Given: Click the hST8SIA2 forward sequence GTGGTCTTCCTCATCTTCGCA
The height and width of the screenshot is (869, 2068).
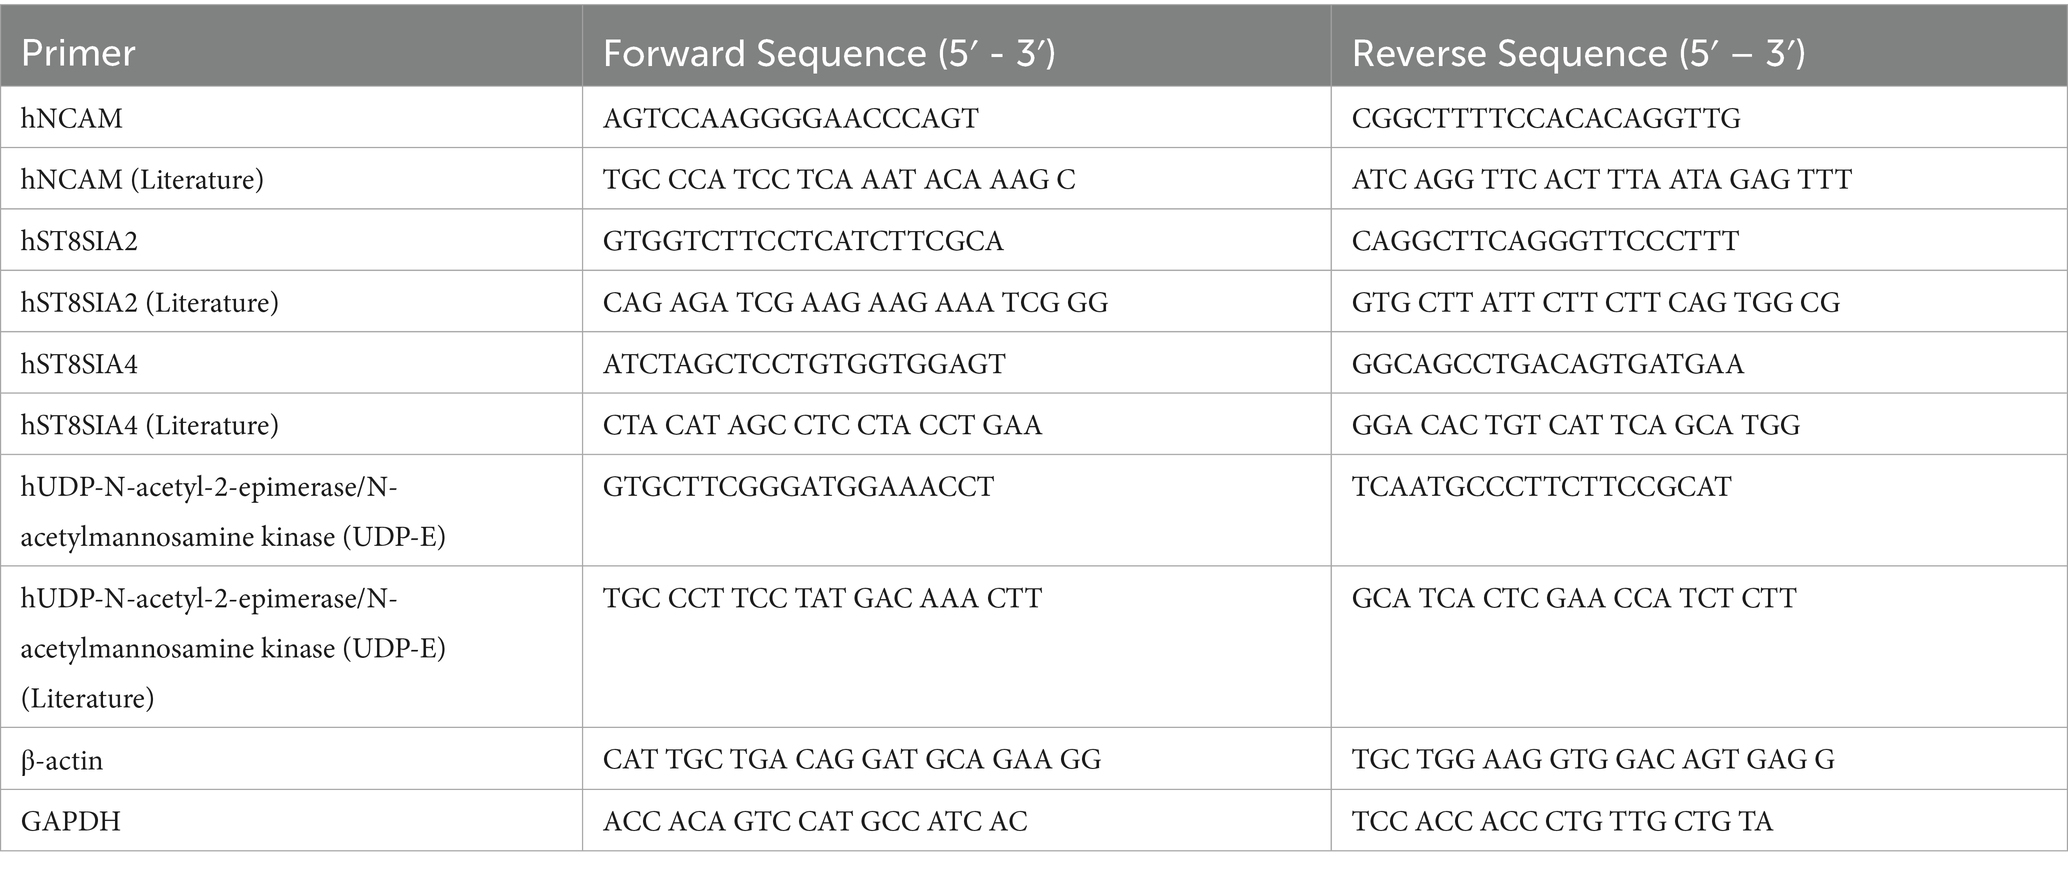Looking at the screenshot, I should point(803,241).
